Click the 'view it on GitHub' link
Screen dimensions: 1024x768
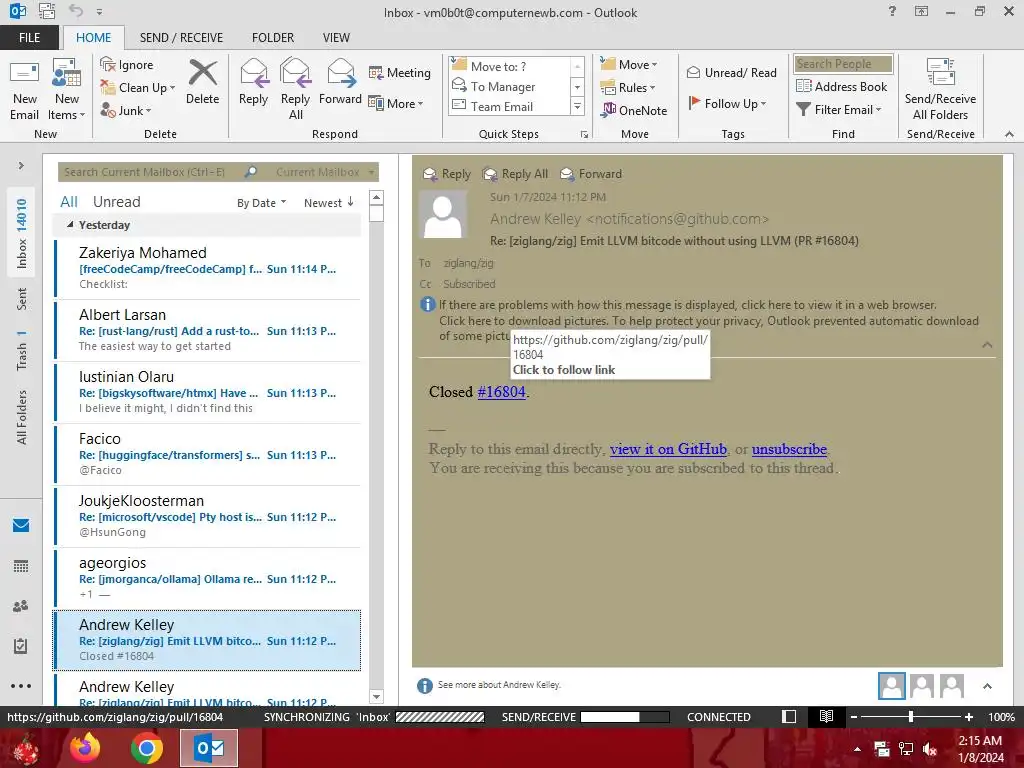tap(668, 449)
